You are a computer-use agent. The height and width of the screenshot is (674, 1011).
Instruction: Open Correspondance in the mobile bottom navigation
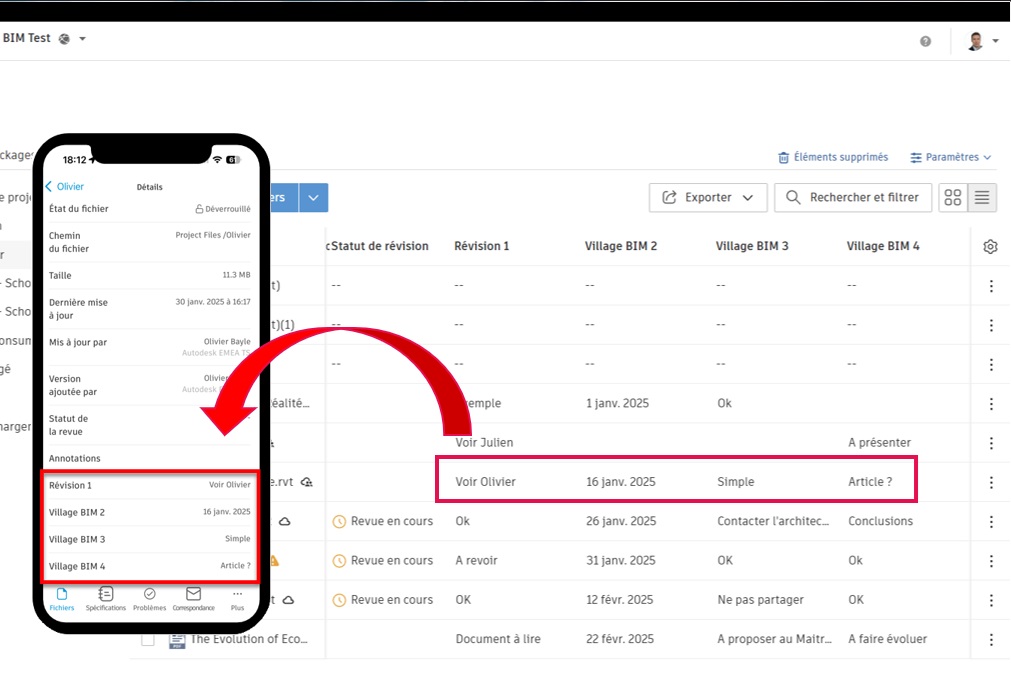pos(192,598)
